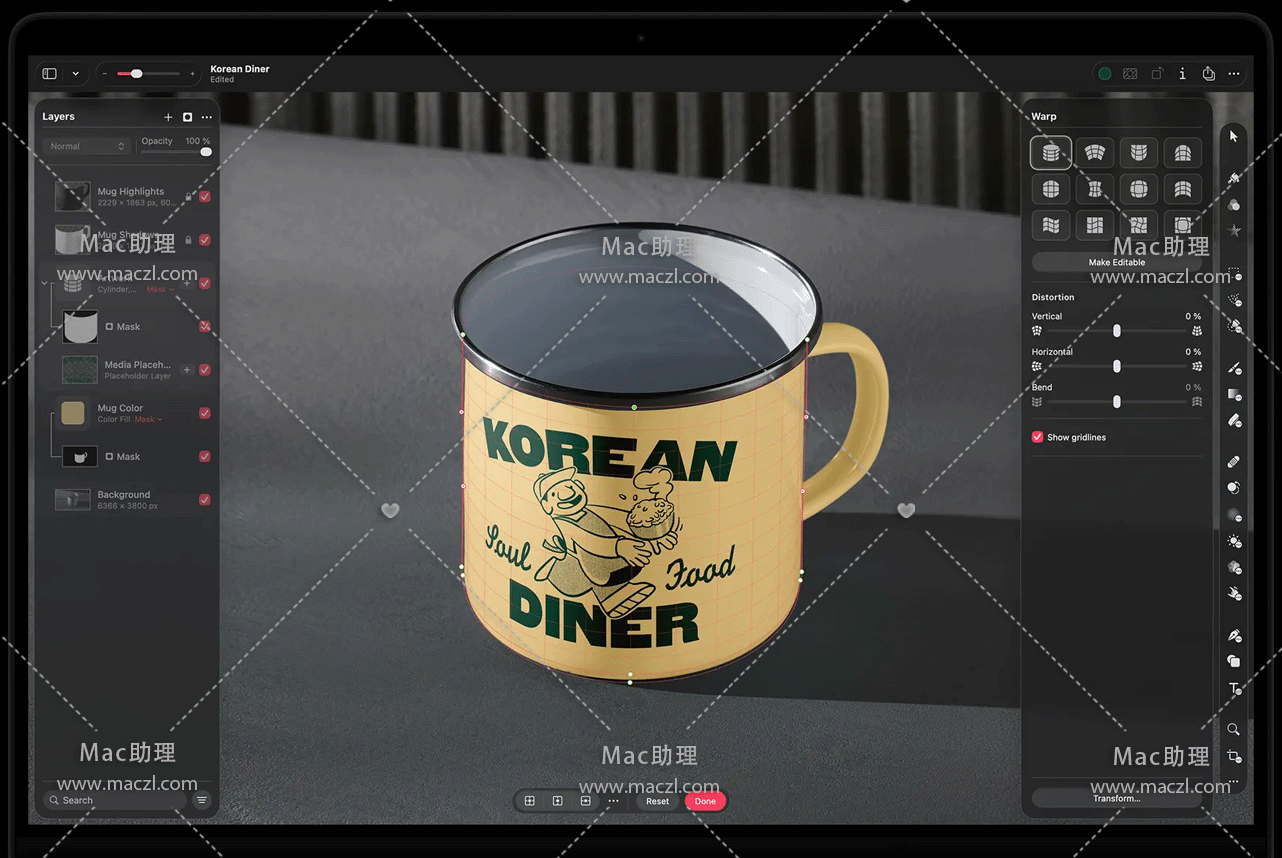Toggle visibility of Background layer
The height and width of the screenshot is (858, 1282).
205,500
